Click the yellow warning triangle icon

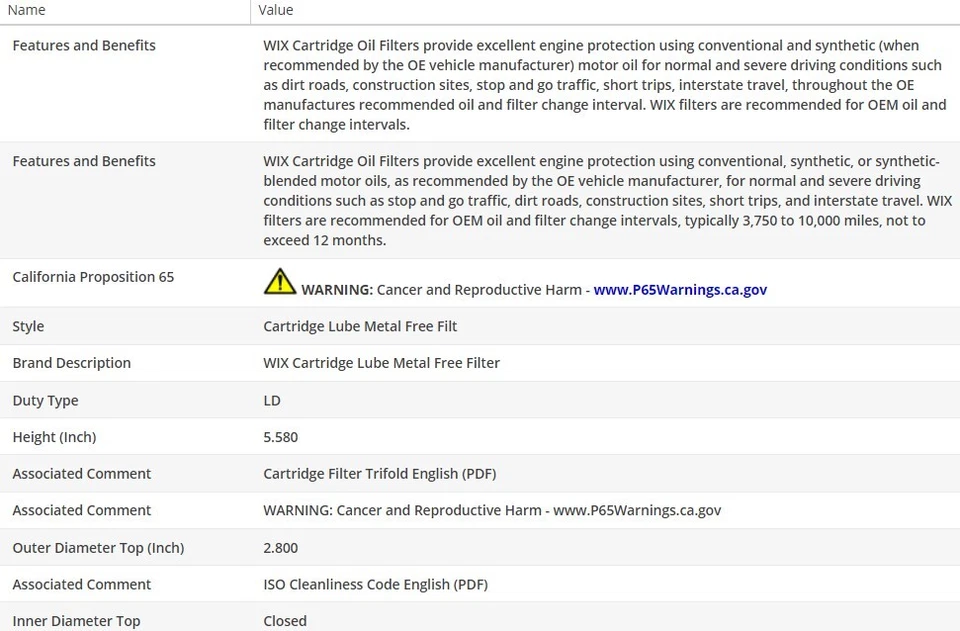280,281
